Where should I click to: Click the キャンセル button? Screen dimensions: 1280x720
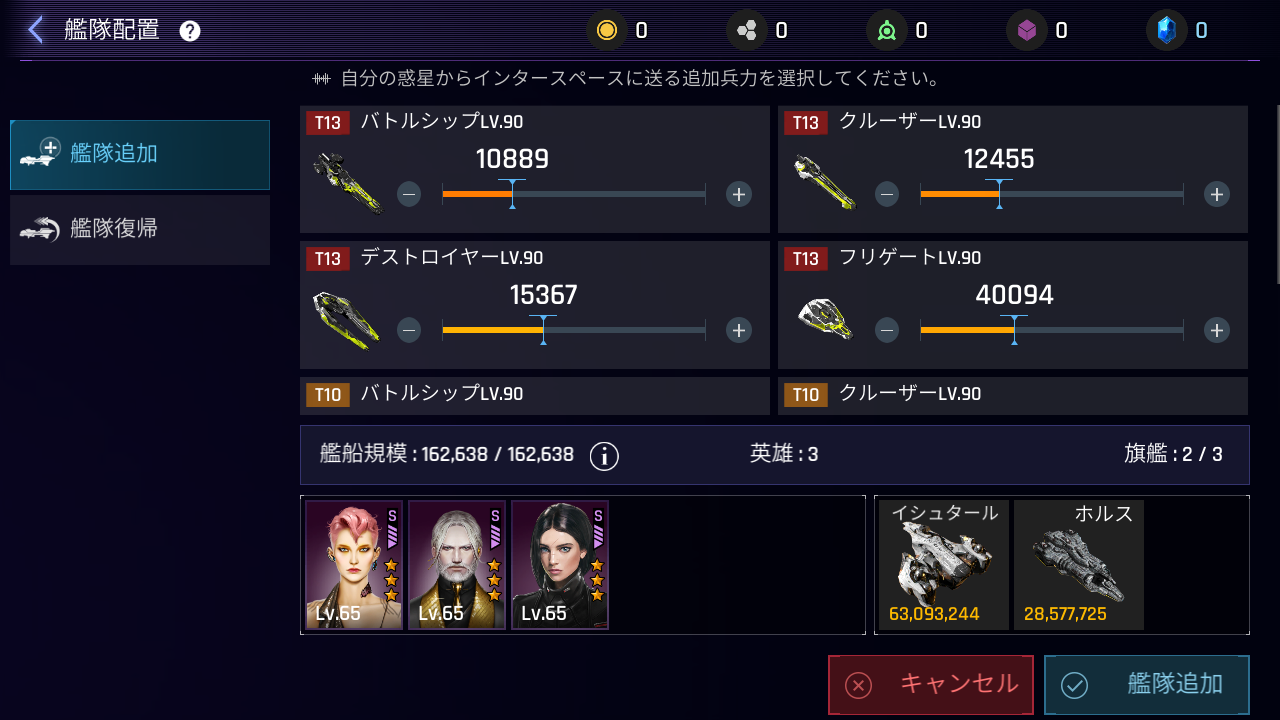(x=931, y=685)
